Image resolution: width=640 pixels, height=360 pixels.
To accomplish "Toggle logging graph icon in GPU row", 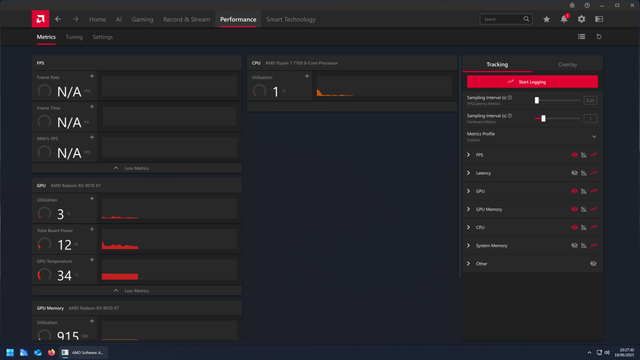I will click(593, 191).
